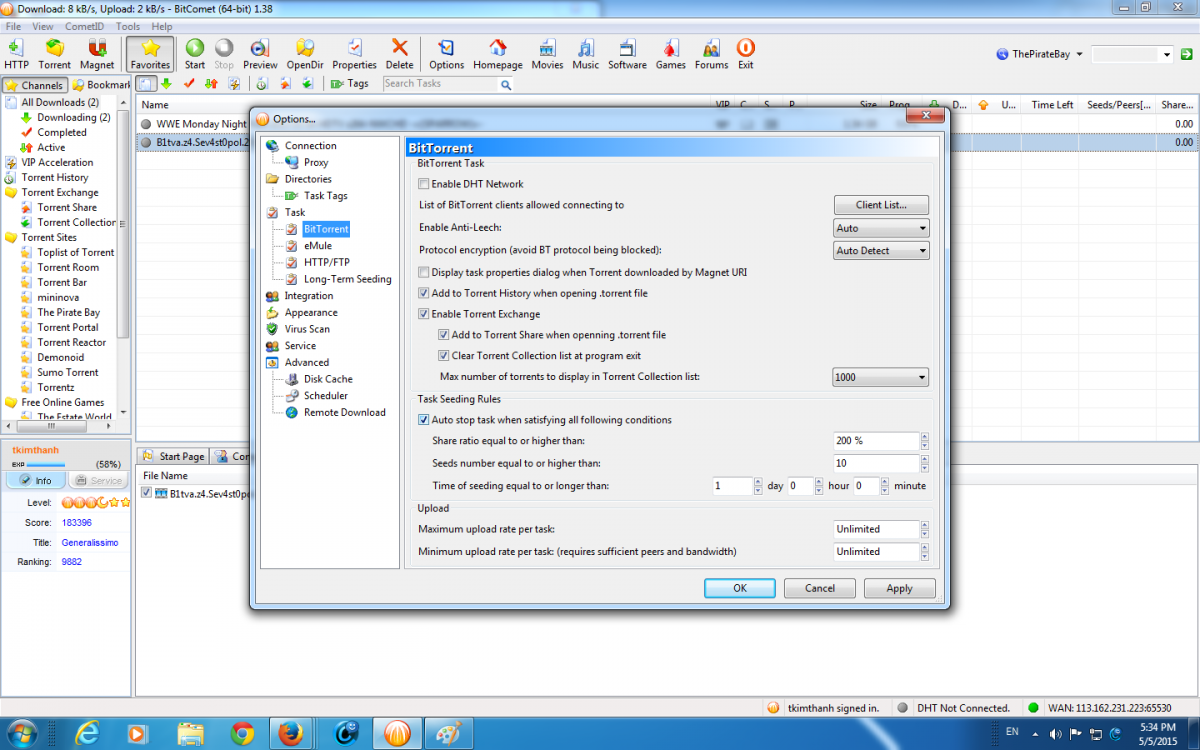This screenshot has height=750, width=1200.
Task: Click the Seeds number input field
Action: click(875, 464)
